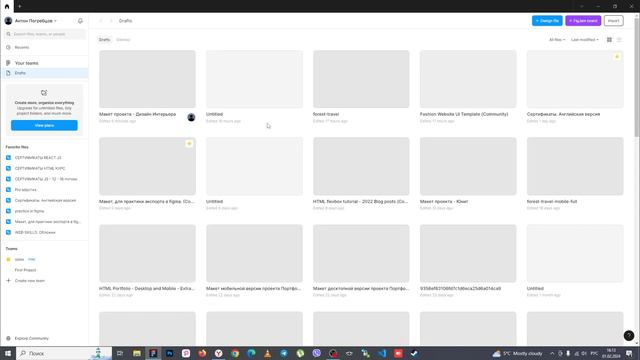Open Visual Studio Code from the taskbar
The width and height of the screenshot is (640, 360).
[382, 353]
